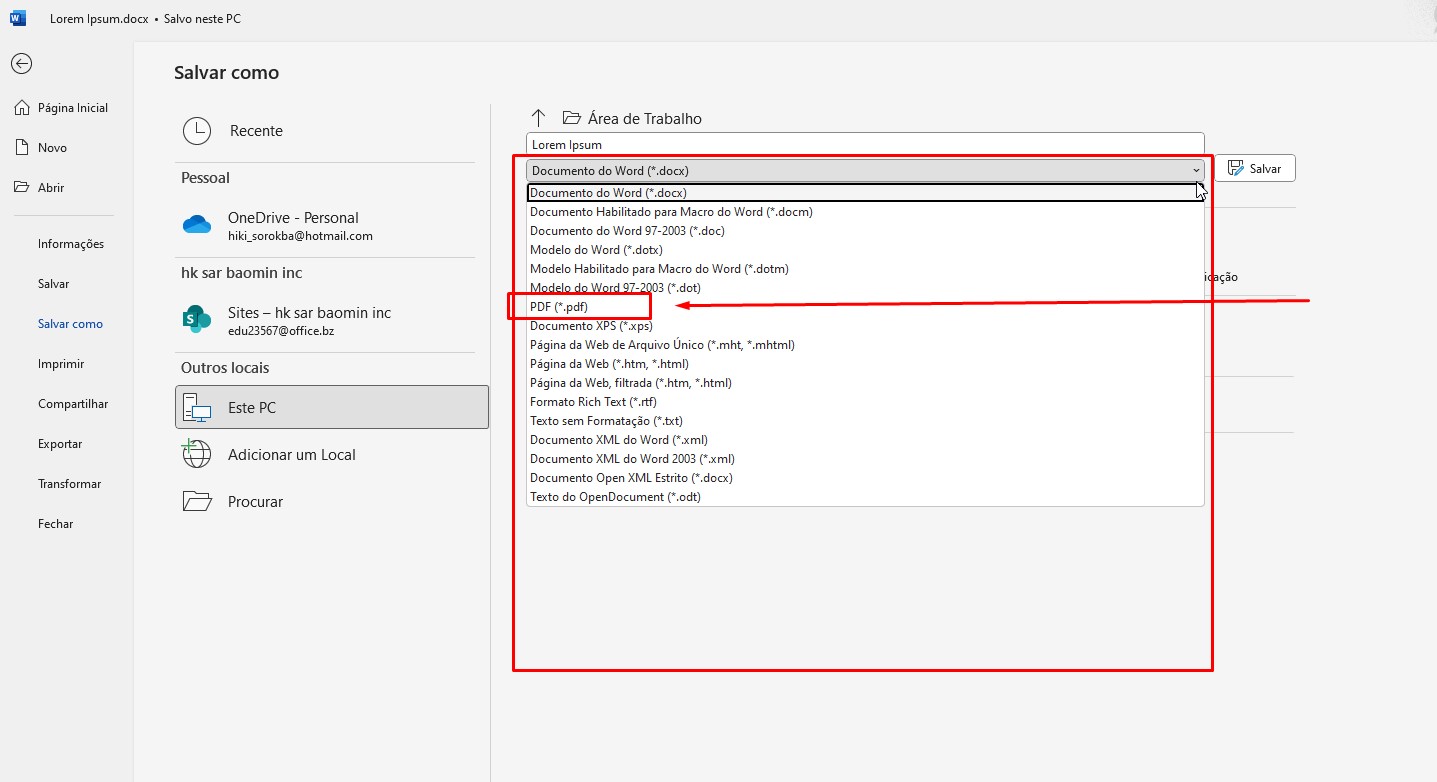1437x782 pixels.
Task: Click the file name field Lorem Ipsum
Action: [865, 145]
